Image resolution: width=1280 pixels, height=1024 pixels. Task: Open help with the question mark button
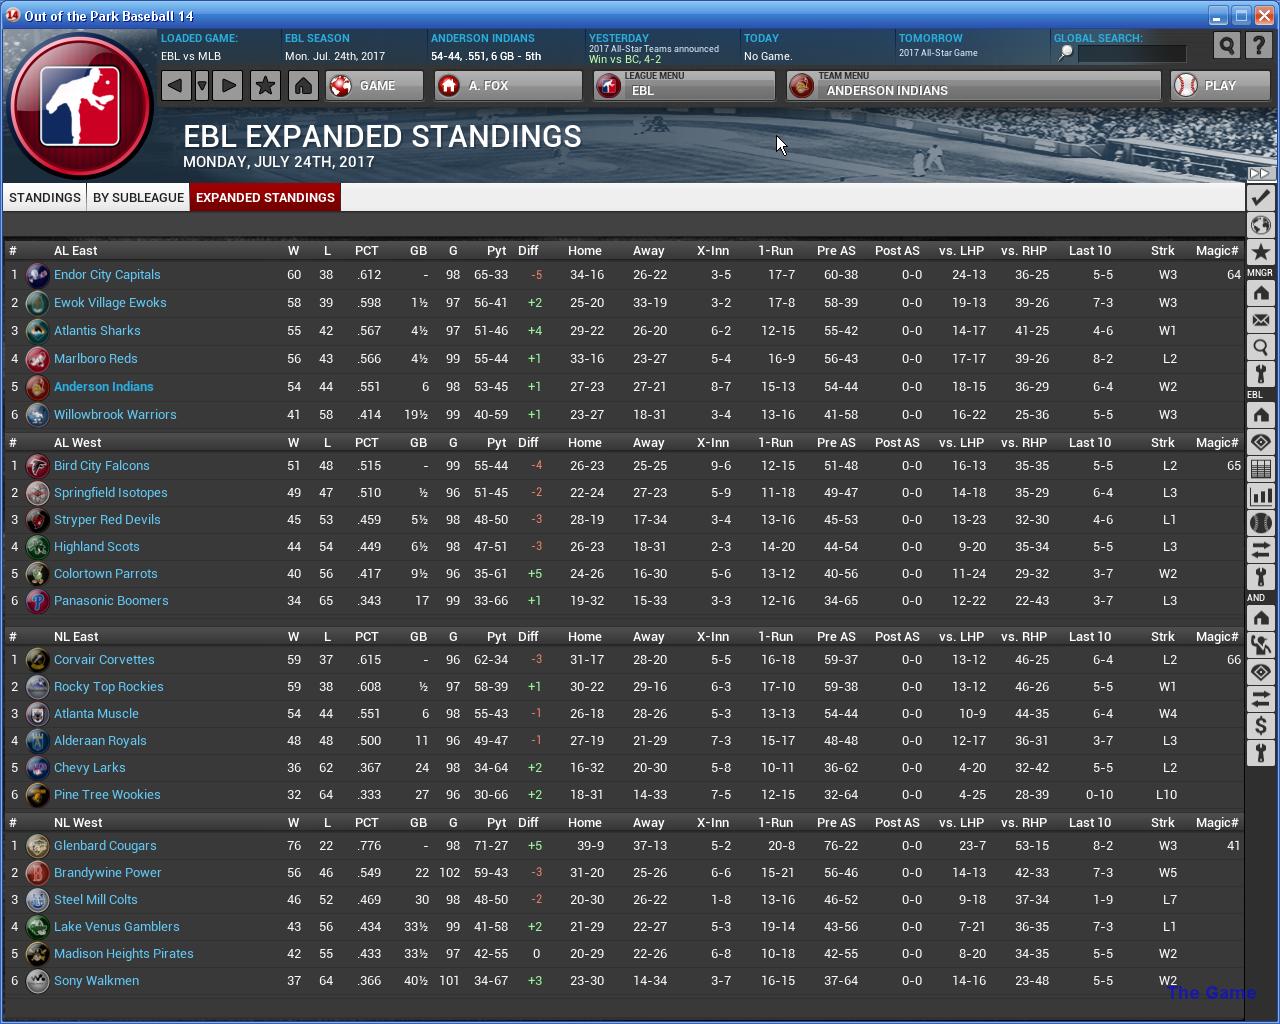point(1259,45)
